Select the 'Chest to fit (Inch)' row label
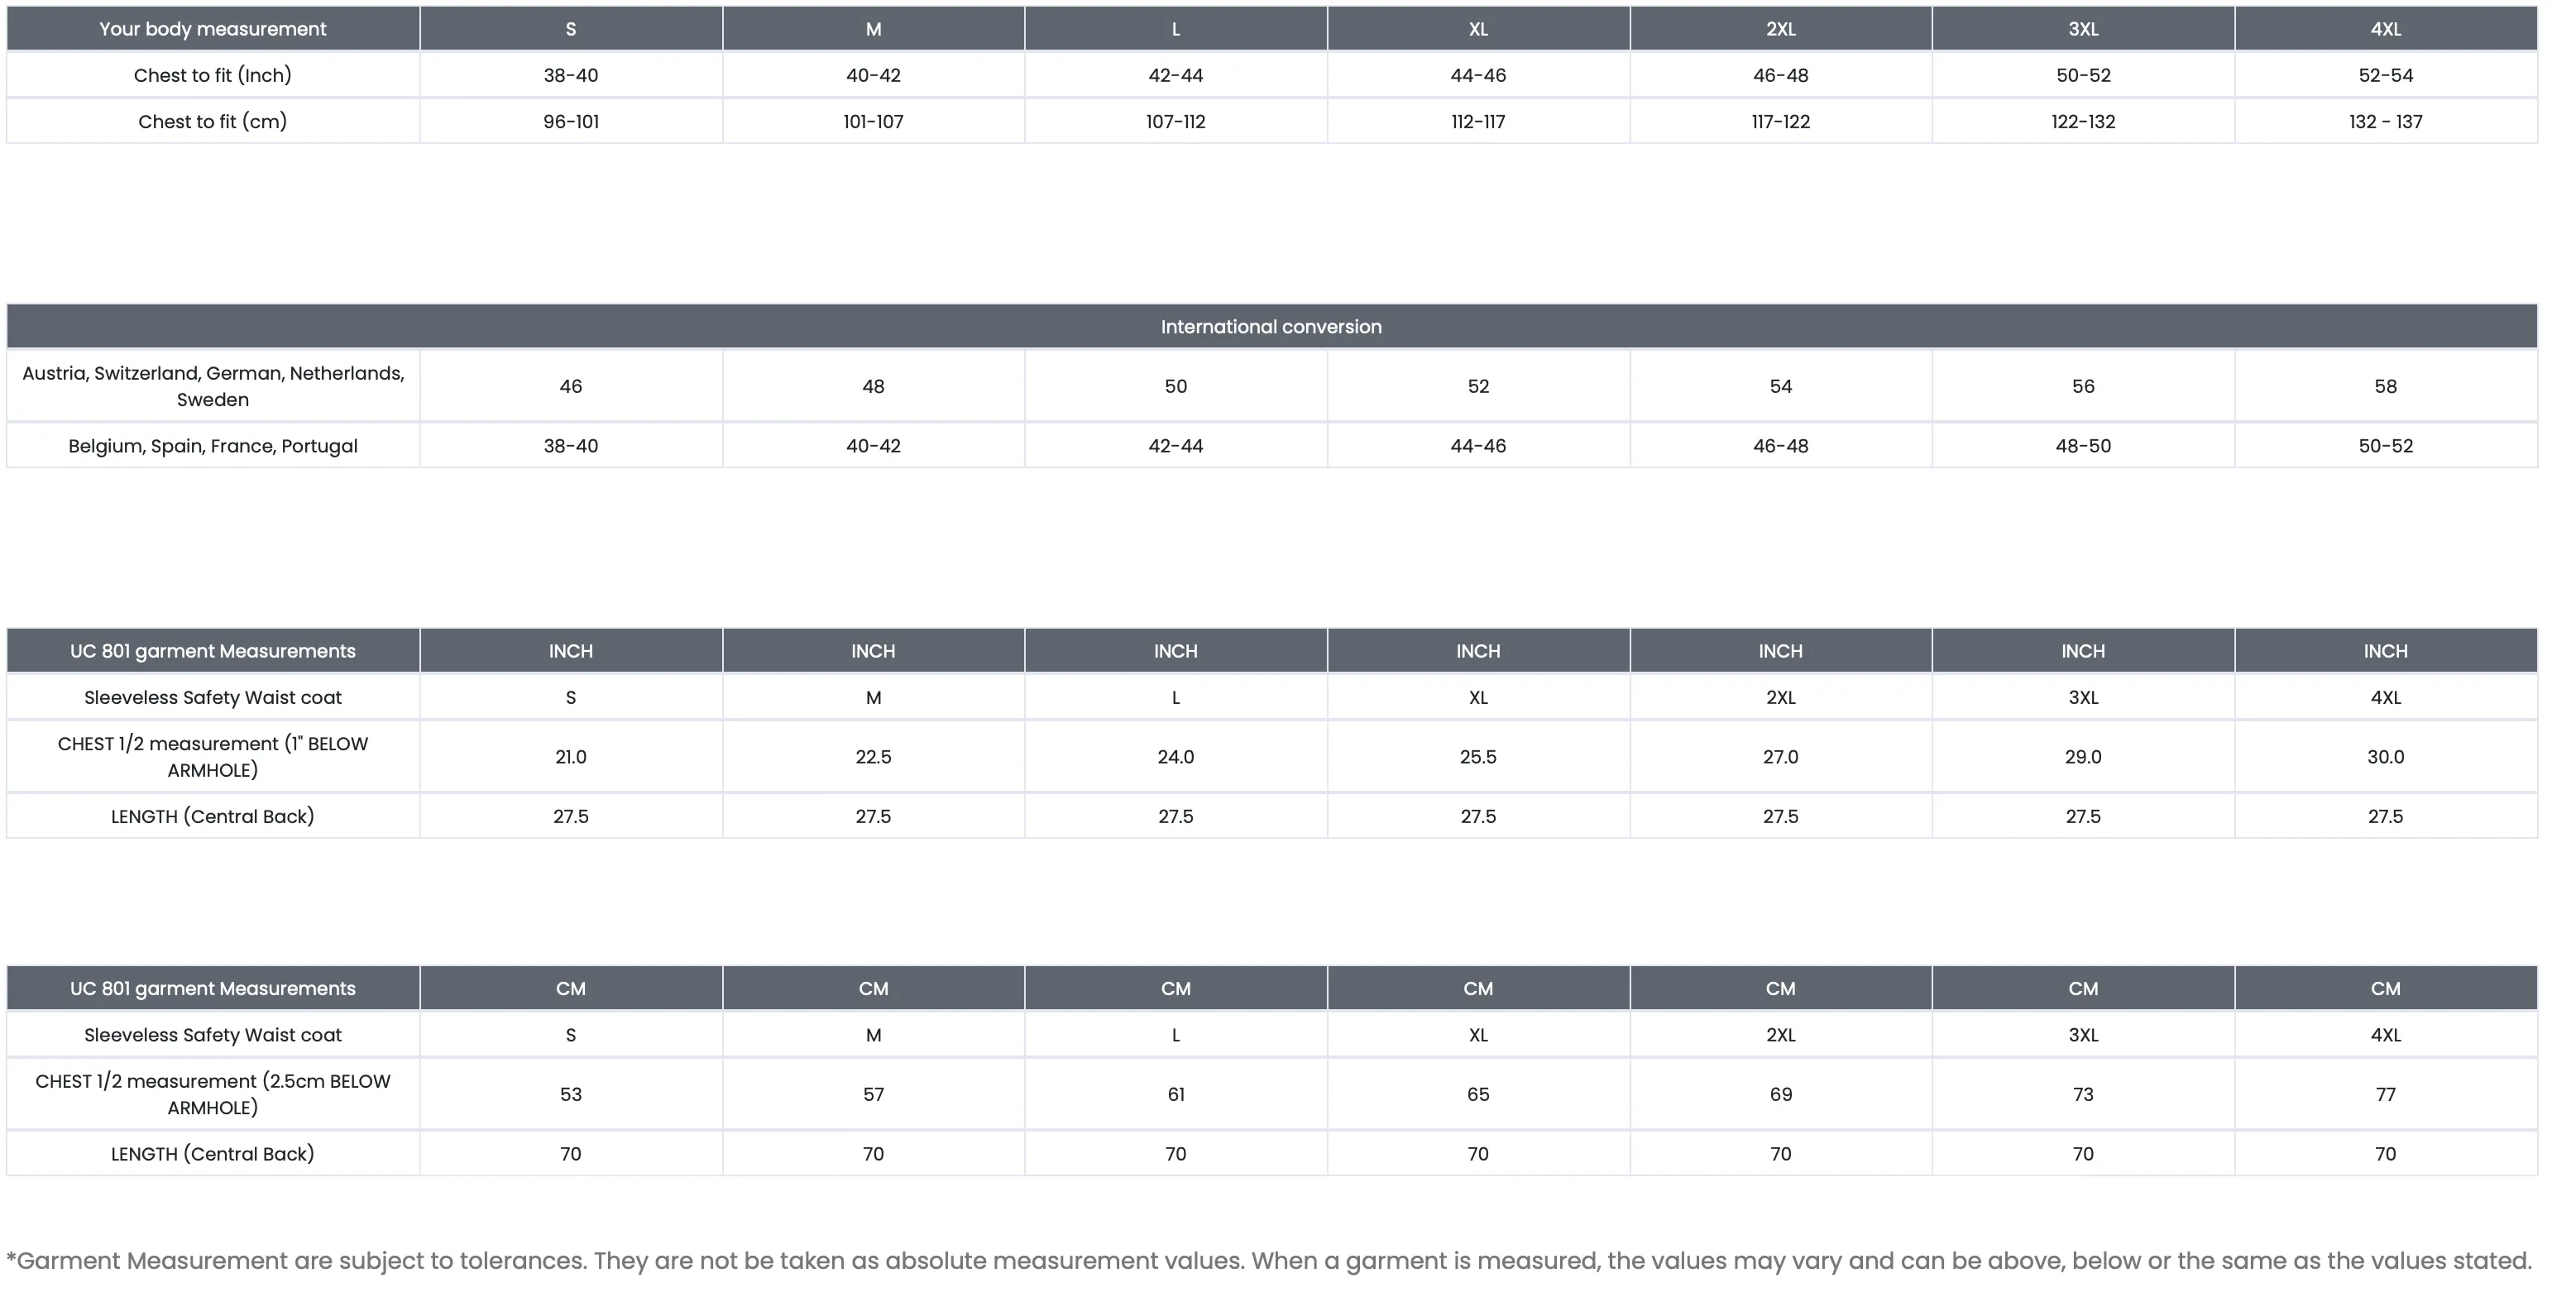The width and height of the screenshot is (2576, 1302). (213, 75)
